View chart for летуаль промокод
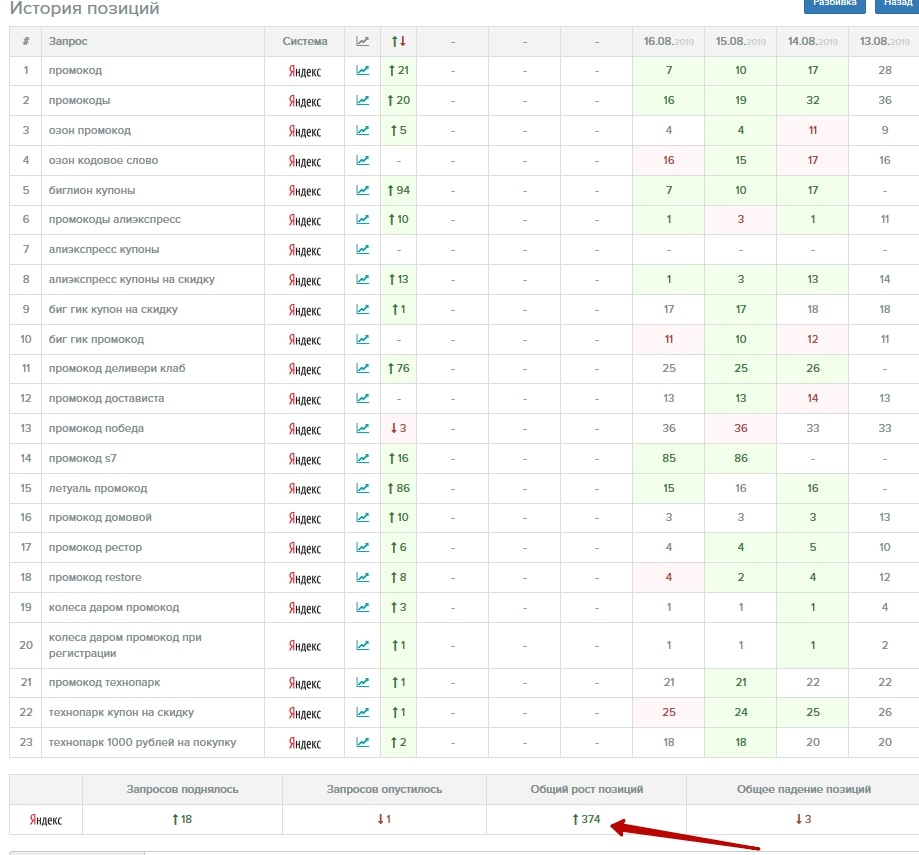 363,488
